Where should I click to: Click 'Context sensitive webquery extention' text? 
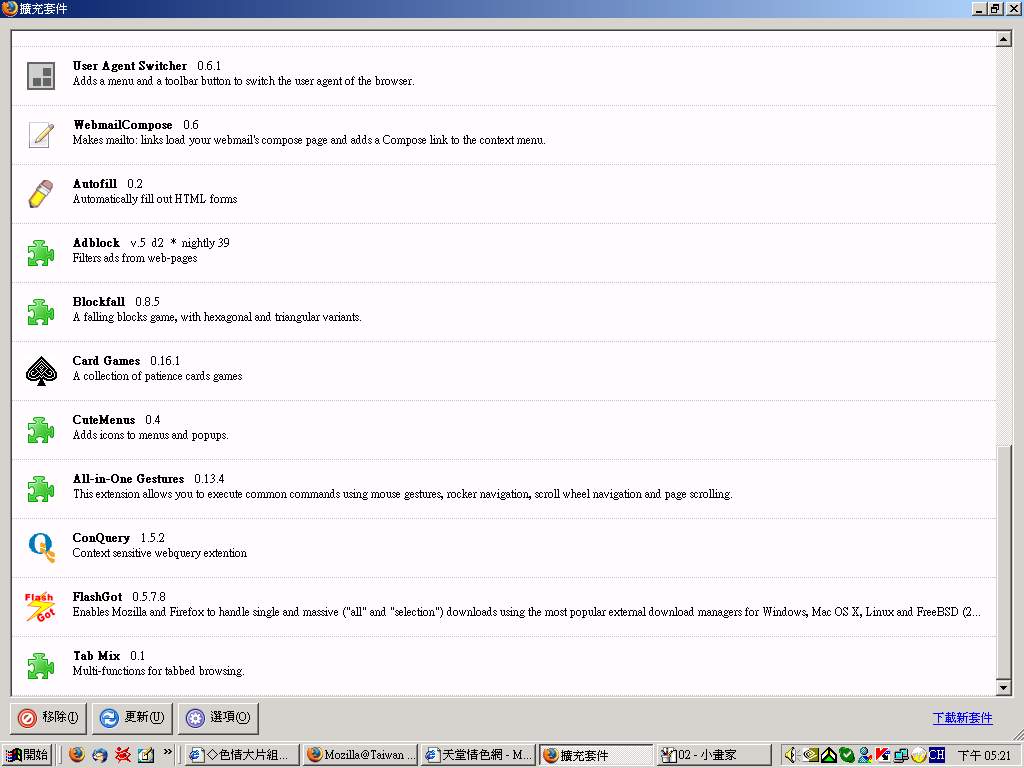[x=160, y=553]
